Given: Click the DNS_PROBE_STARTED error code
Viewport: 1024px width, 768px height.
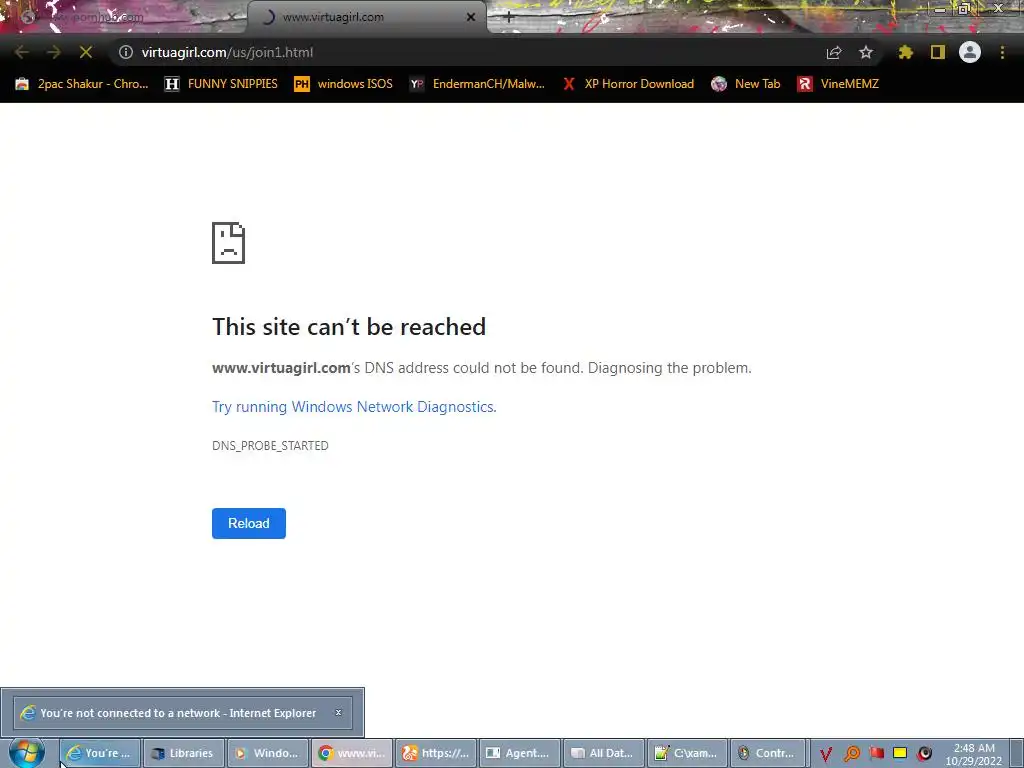Looking at the screenshot, I should click(270, 445).
